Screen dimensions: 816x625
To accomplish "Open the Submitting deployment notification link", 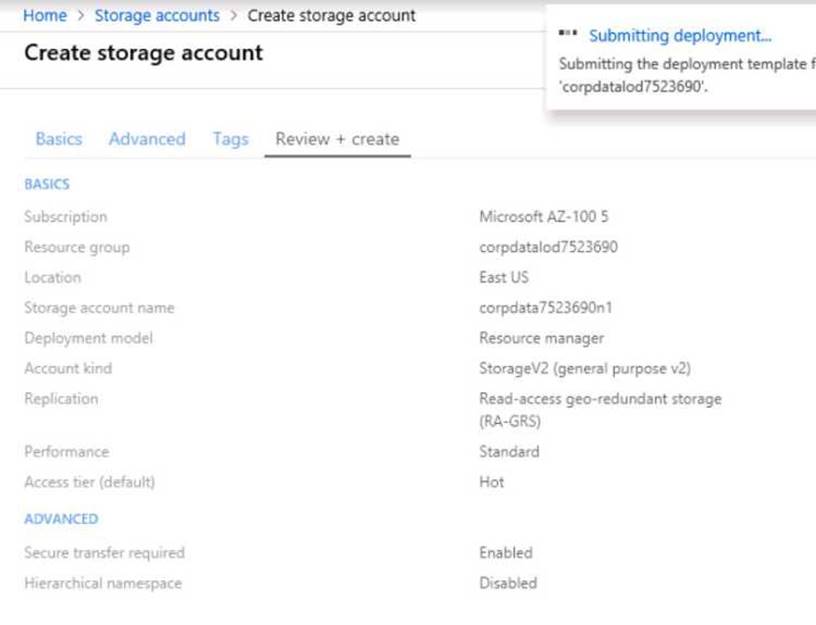I will click(680, 35).
